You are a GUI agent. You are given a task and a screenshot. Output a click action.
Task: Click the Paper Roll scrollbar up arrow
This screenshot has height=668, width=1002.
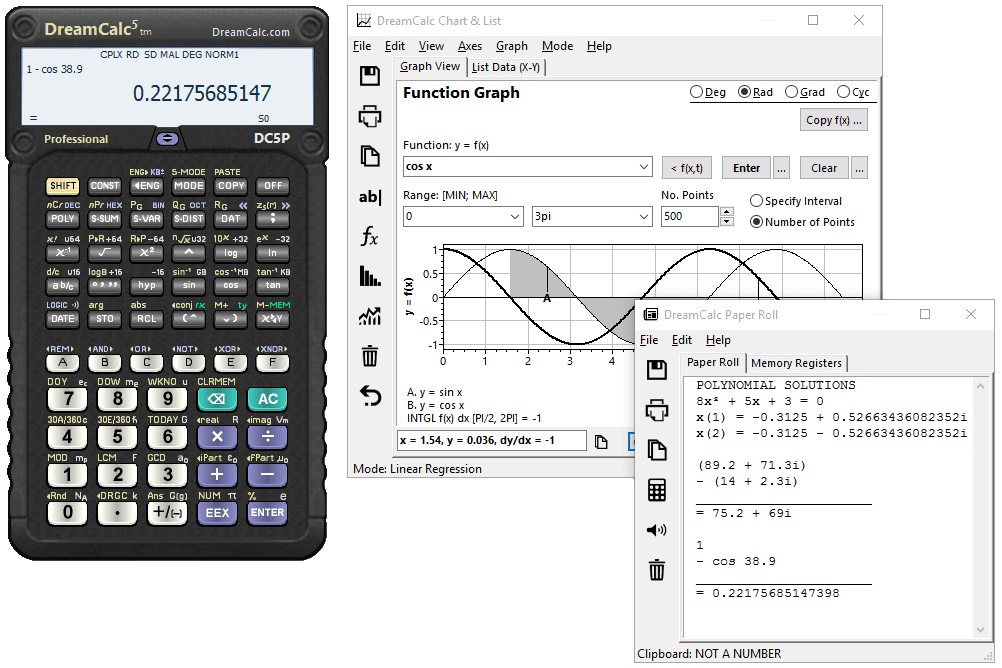click(980, 385)
